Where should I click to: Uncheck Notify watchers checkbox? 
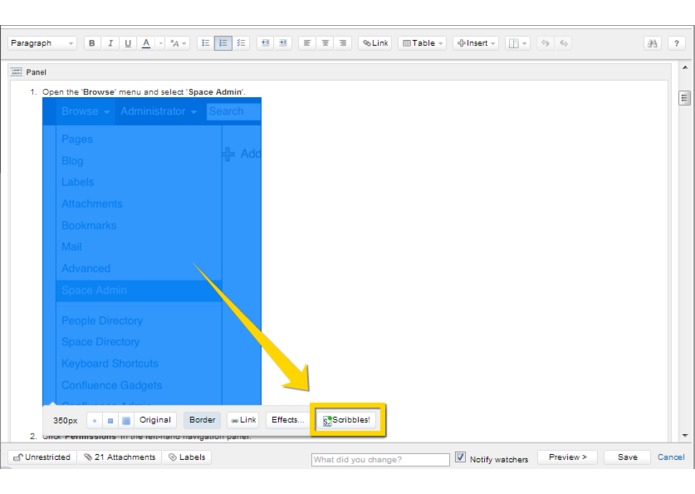460,457
